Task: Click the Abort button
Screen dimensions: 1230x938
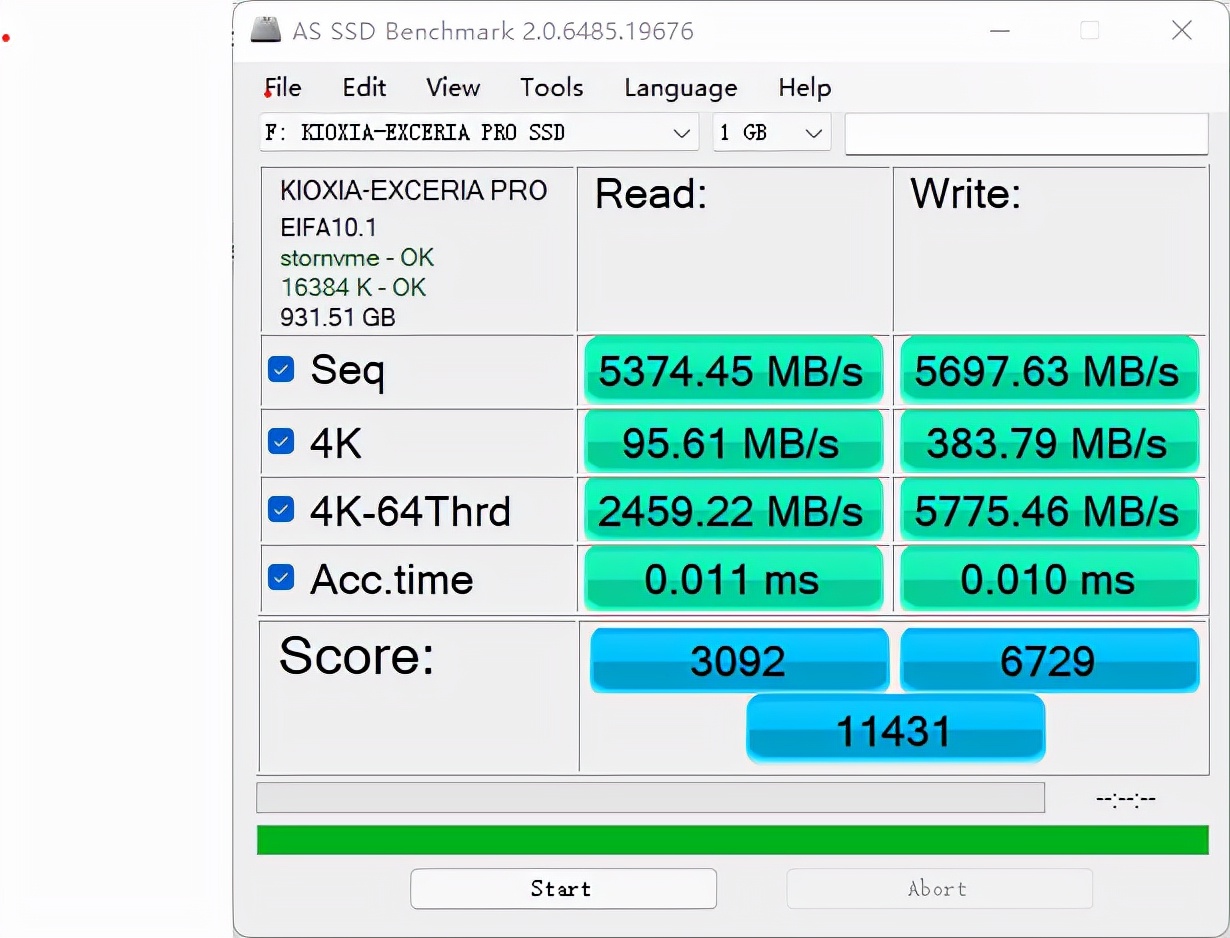Action: click(x=939, y=888)
